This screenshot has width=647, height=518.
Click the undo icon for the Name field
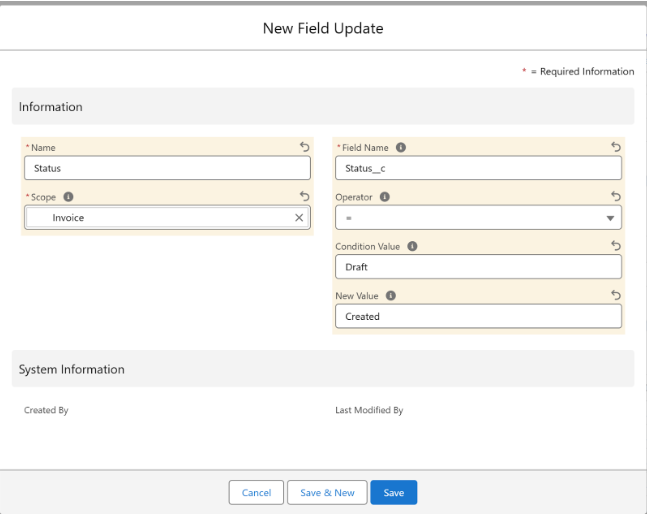tap(304, 147)
